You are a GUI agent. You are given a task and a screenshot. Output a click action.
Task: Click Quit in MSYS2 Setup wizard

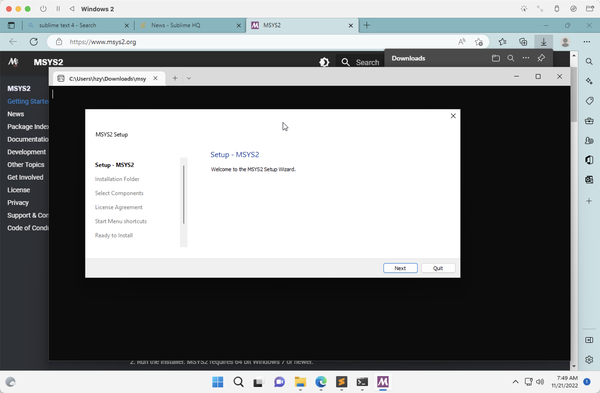[438, 268]
